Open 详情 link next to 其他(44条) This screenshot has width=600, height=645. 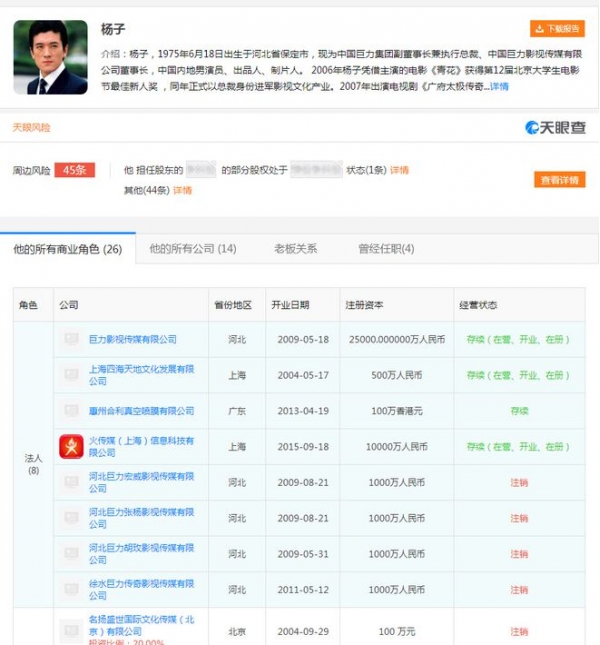coord(182,190)
